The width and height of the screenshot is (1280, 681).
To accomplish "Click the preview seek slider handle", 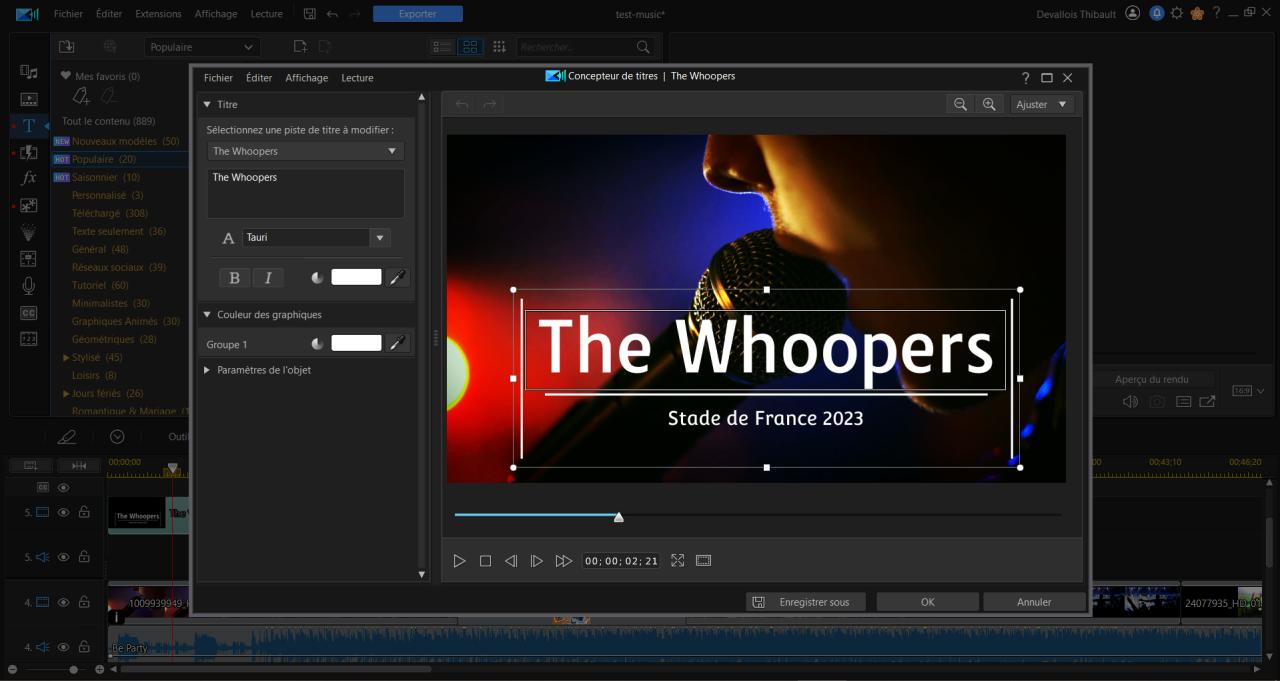I will pos(619,517).
